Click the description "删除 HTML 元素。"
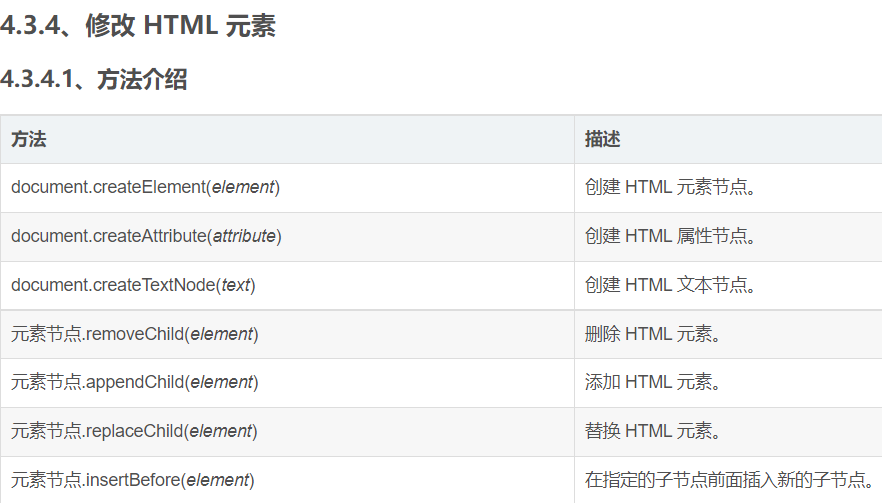 tap(652, 334)
